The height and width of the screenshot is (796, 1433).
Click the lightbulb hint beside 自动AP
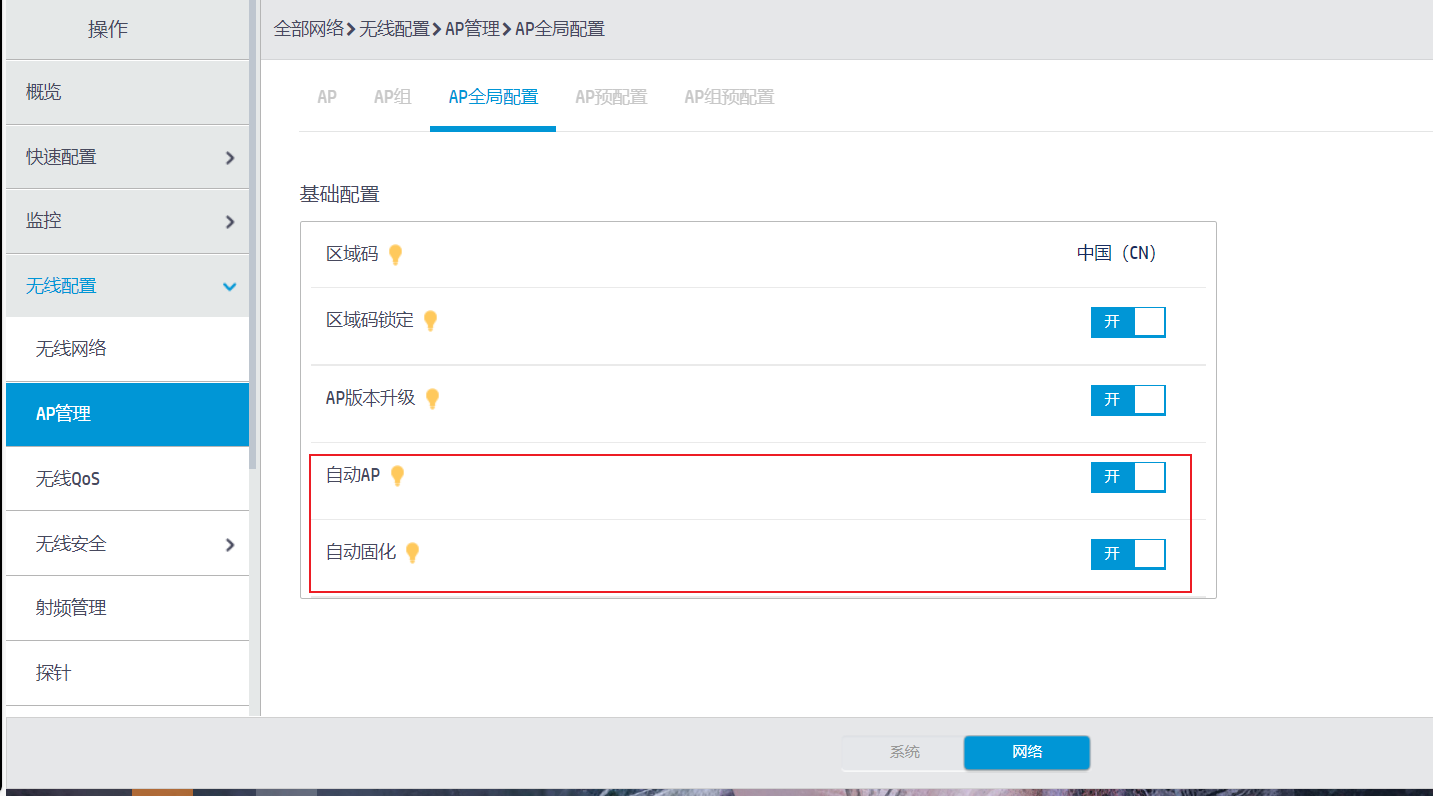[397, 476]
